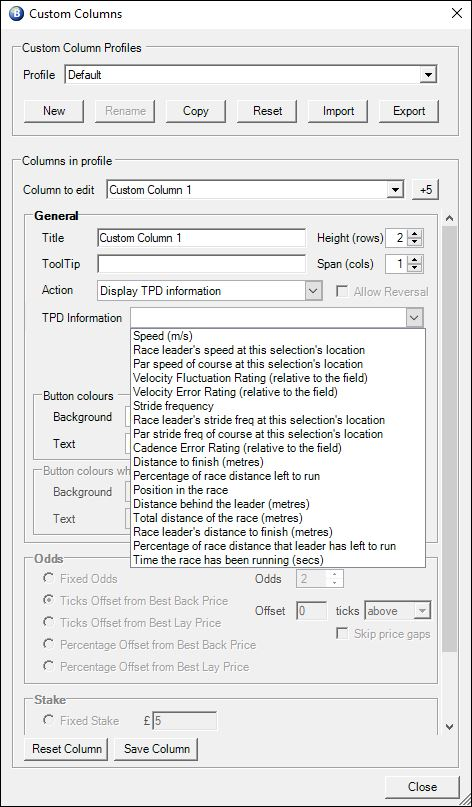Select Fixed Odds radio button
Viewport: 472px width, 807px height.
[48, 578]
